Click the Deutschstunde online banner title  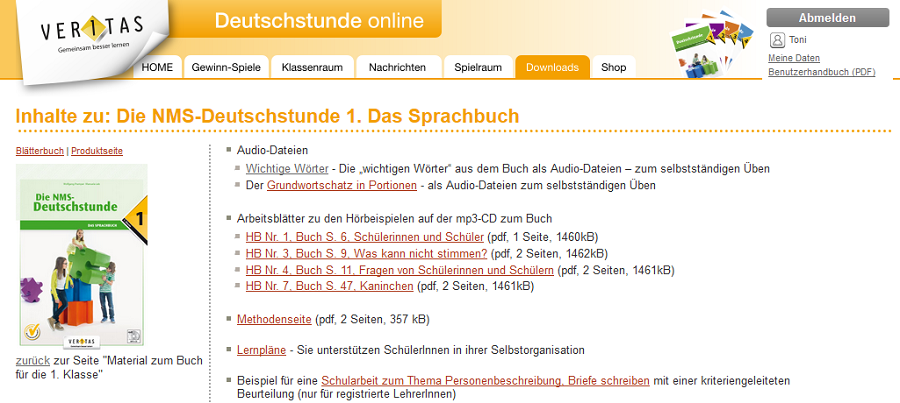319,21
